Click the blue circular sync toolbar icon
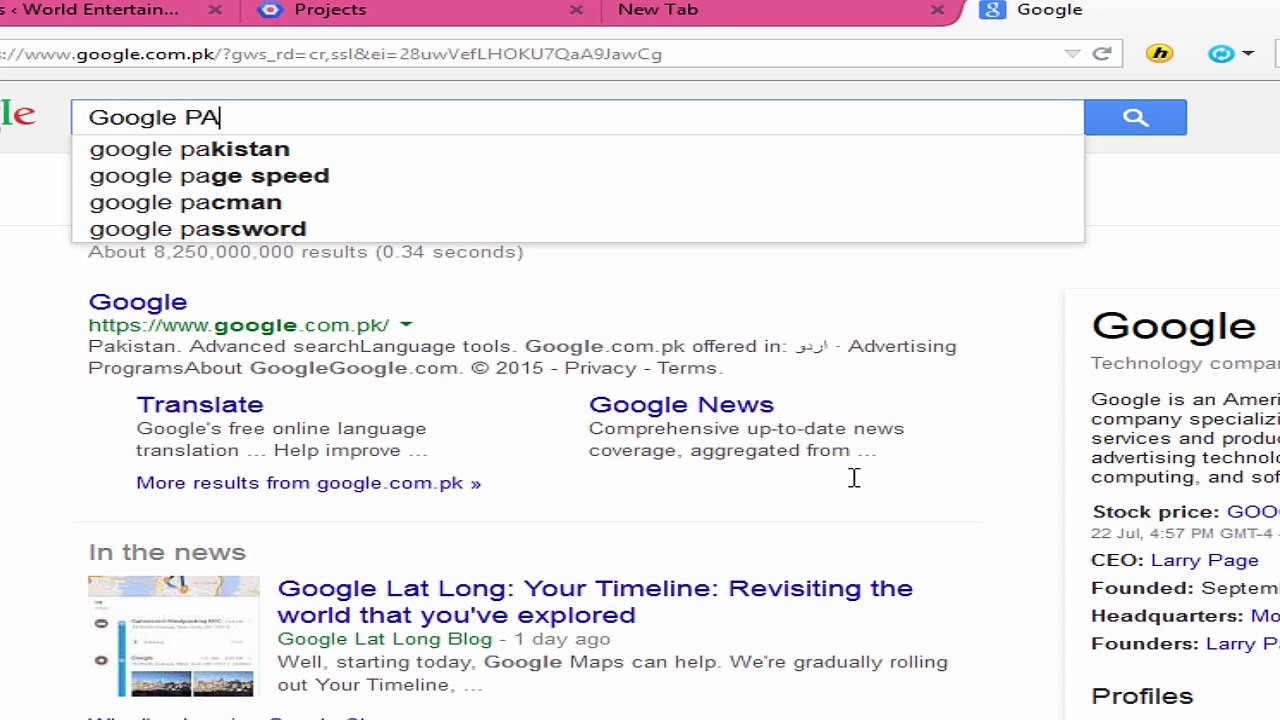The height and width of the screenshot is (720, 1280). tap(1221, 54)
